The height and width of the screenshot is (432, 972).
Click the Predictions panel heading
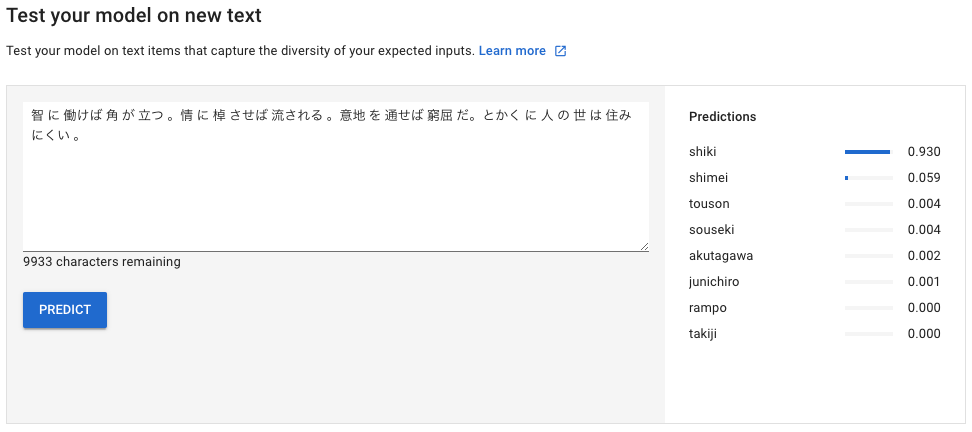coord(722,117)
